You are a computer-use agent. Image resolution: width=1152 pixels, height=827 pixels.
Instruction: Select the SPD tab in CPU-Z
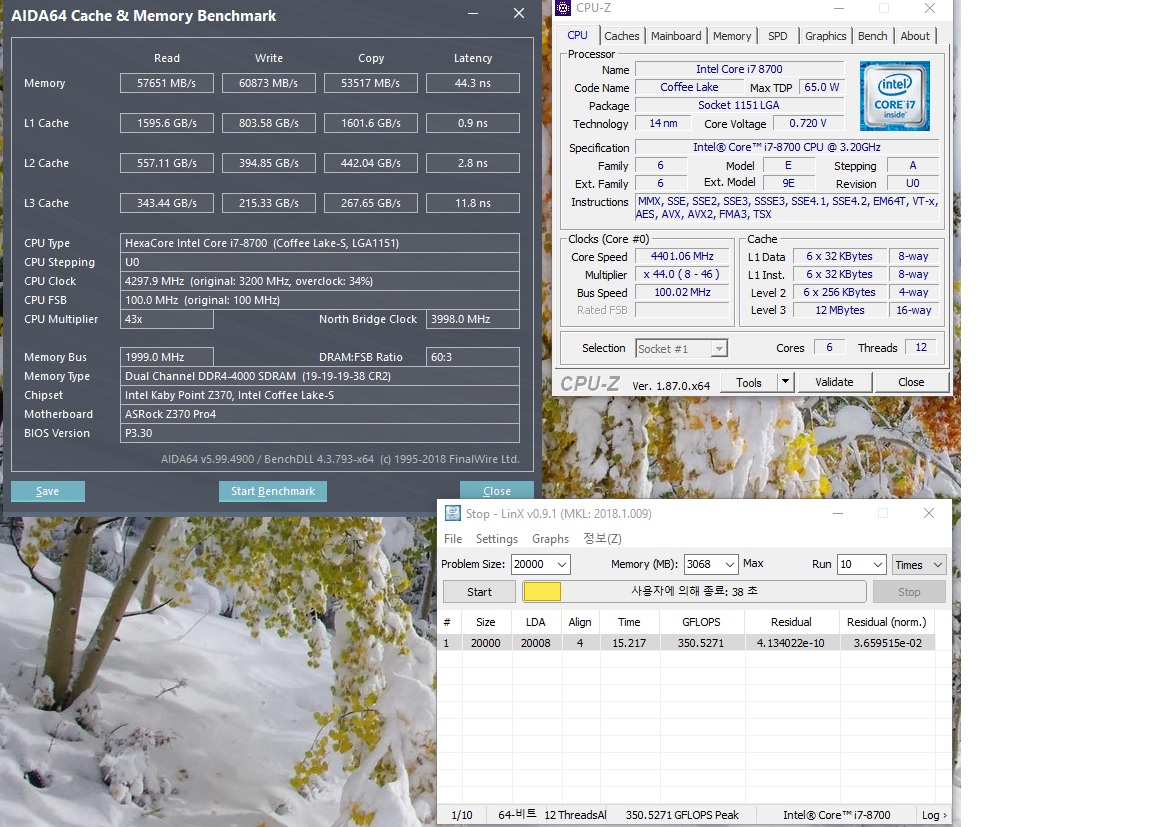[x=777, y=36]
